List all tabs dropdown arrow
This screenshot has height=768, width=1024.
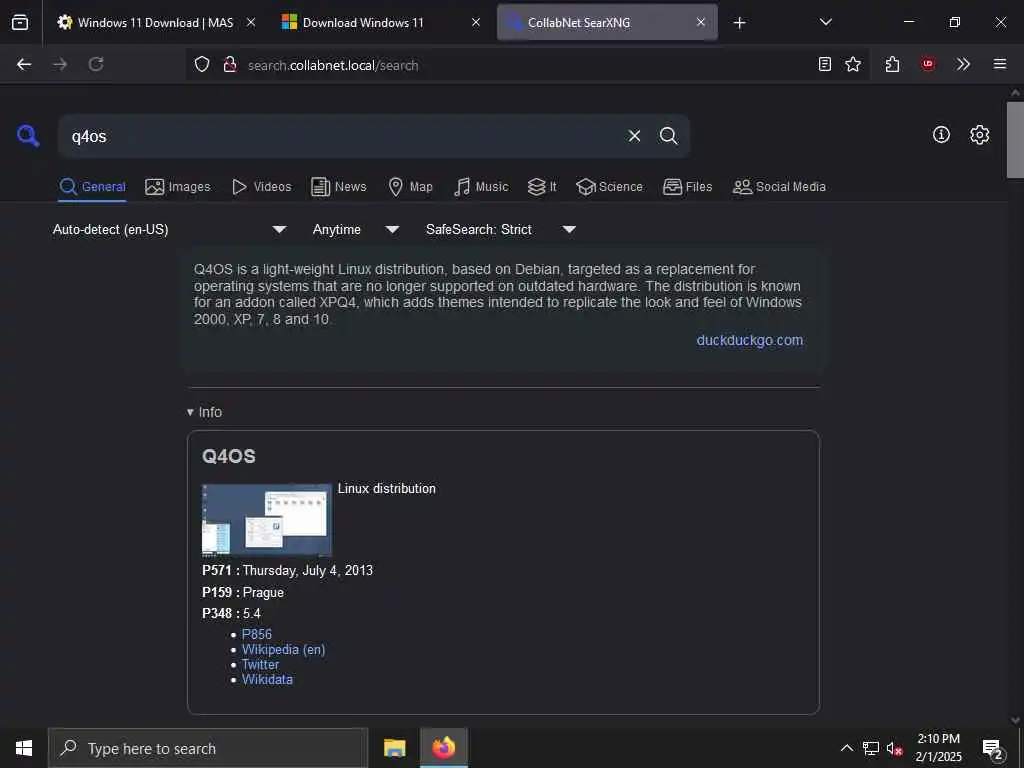click(825, 22)
